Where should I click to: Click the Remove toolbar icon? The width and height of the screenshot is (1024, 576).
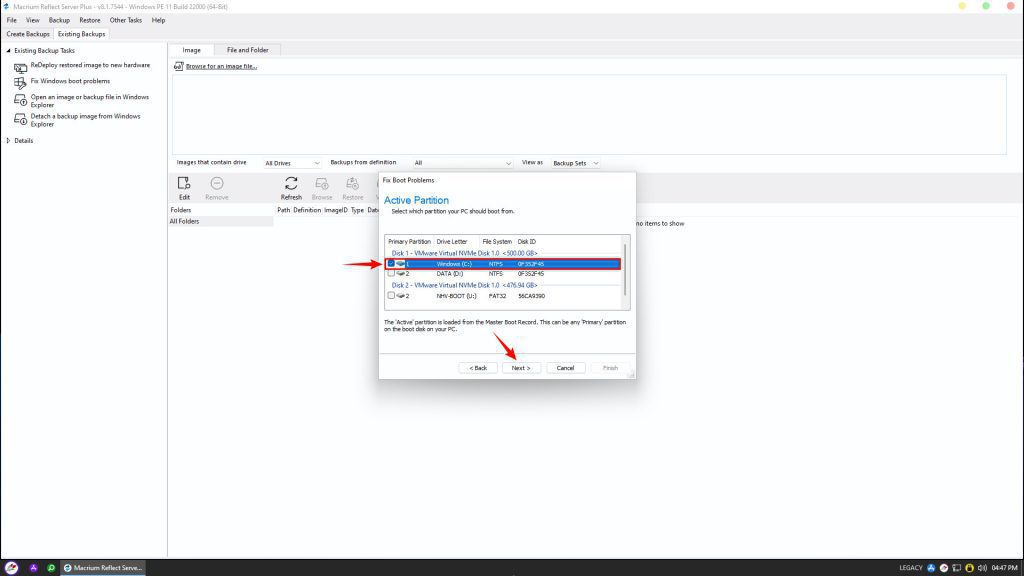[x=217, y=184]
